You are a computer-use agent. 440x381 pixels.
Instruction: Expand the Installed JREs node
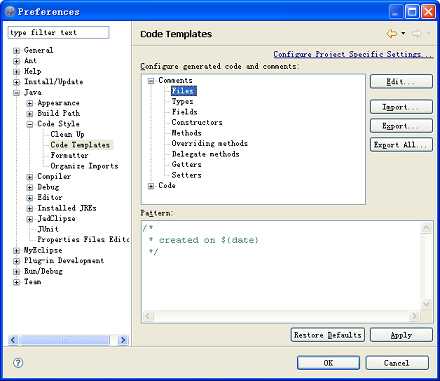pos(30,208)
